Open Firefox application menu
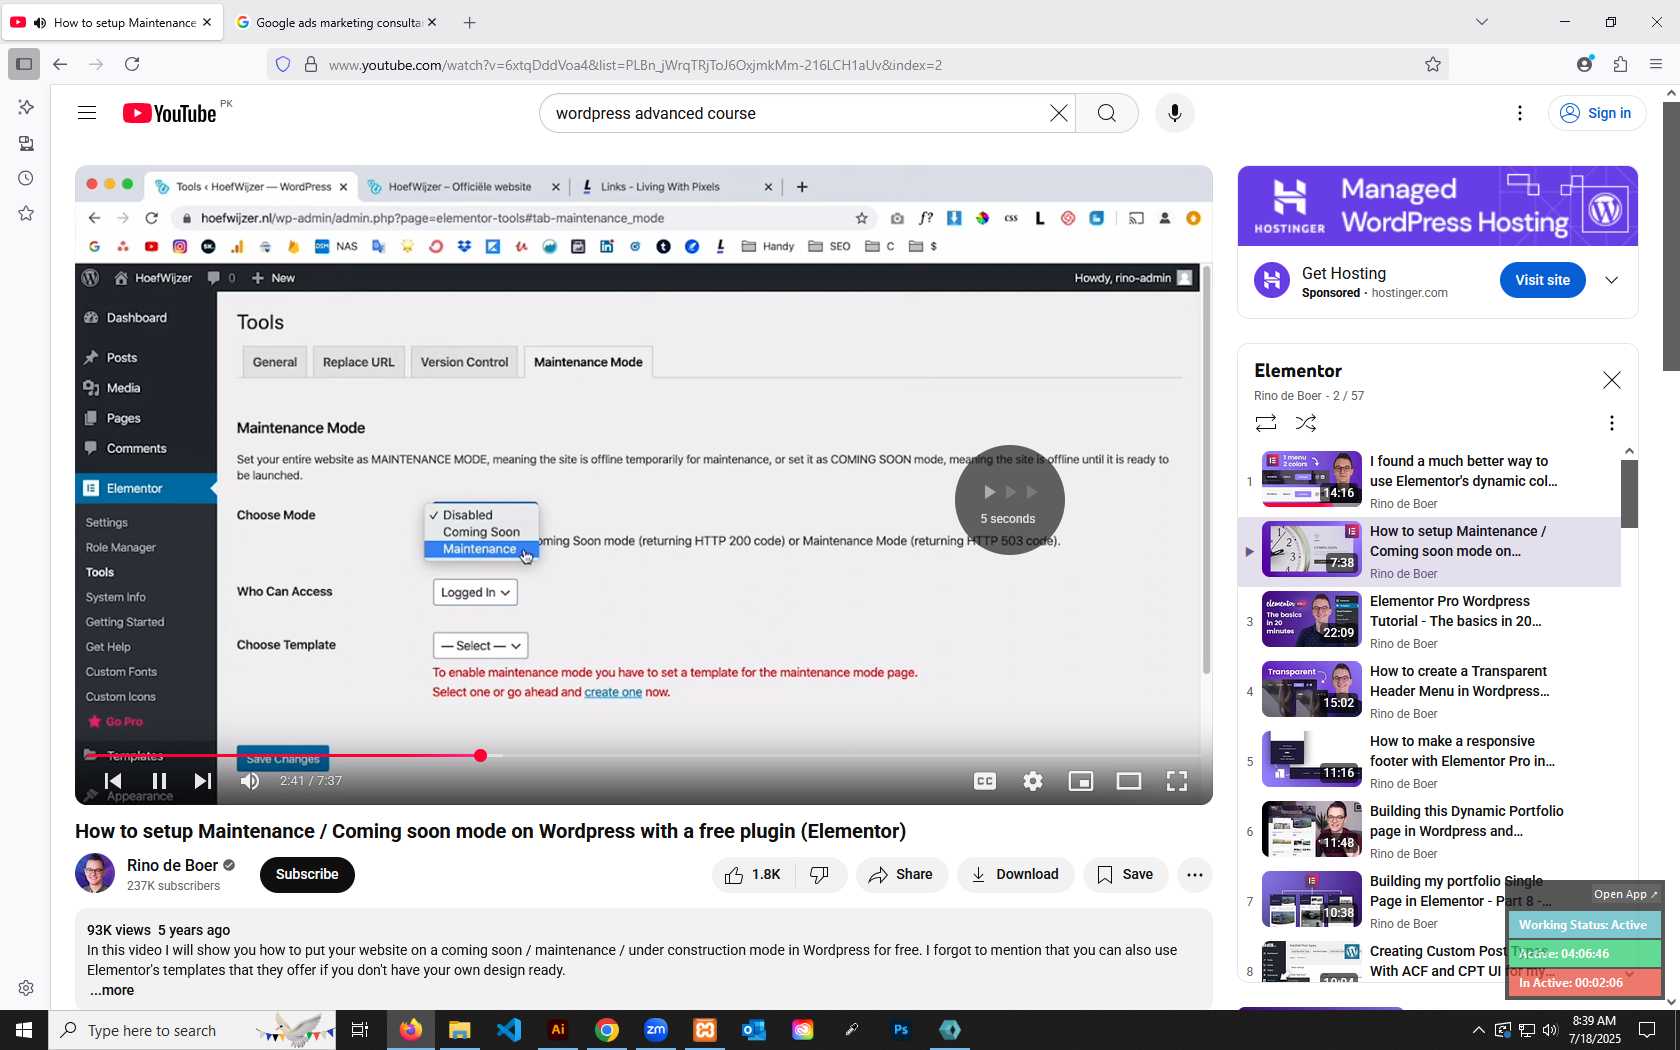The height and width of the screenshot is (1050, 1680). [1656, 64]
